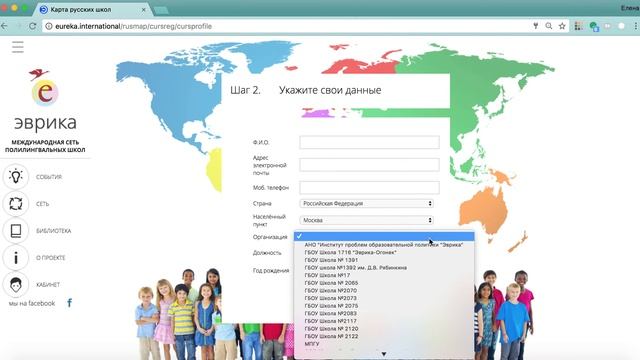Click the saved password key icon
This screenshot has width=640, height=360.
point(536,26)
